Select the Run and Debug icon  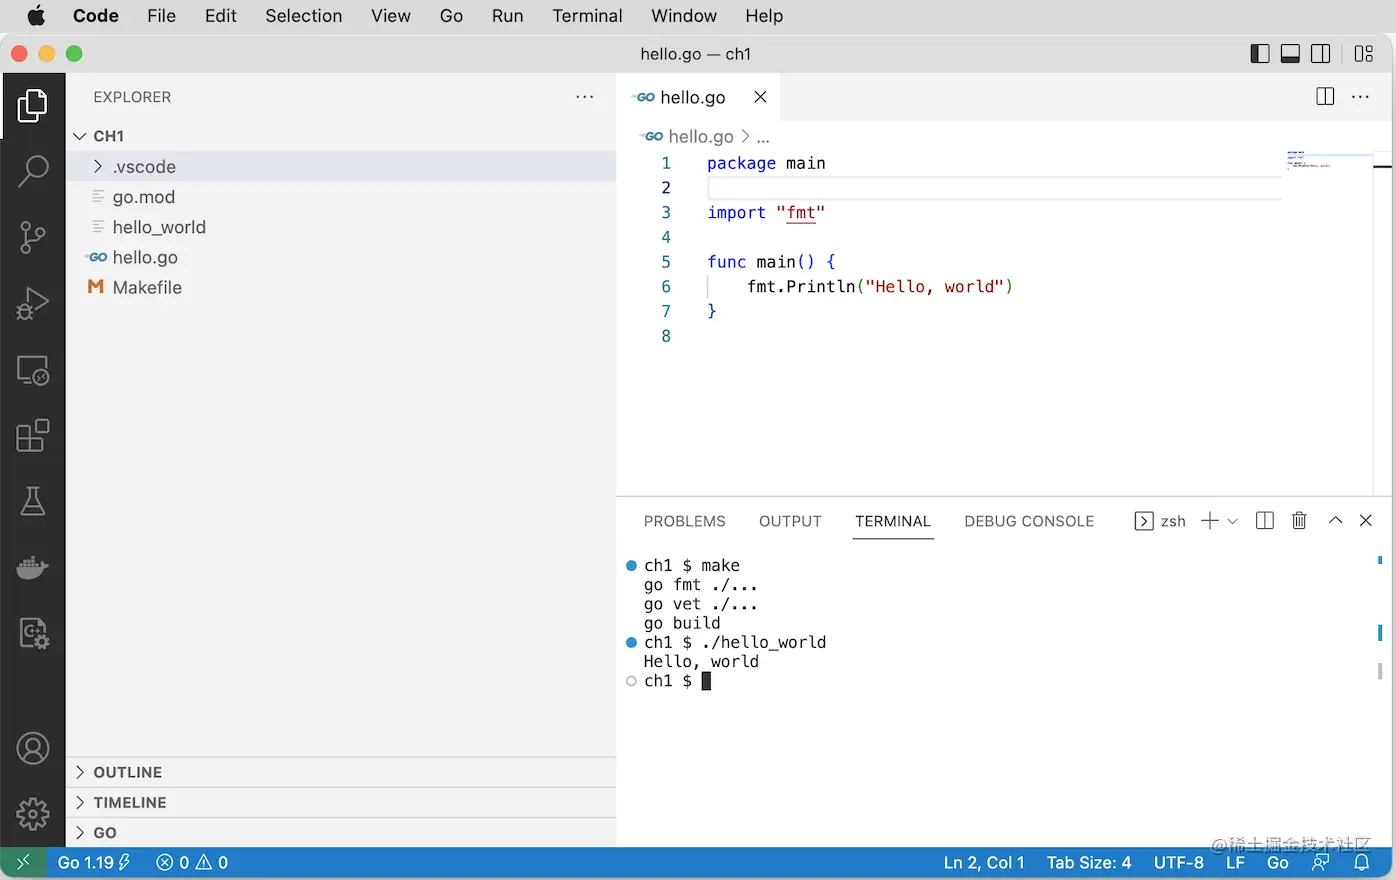(x=33, y=303)
